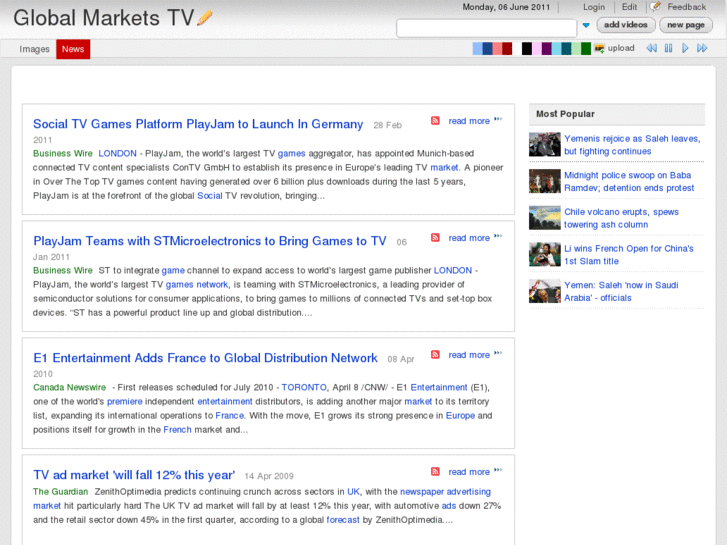Viewport: 727px width, 545px height.
Task: Click RSS icon on the E1 Entertainment article
Action: (435, 355)
